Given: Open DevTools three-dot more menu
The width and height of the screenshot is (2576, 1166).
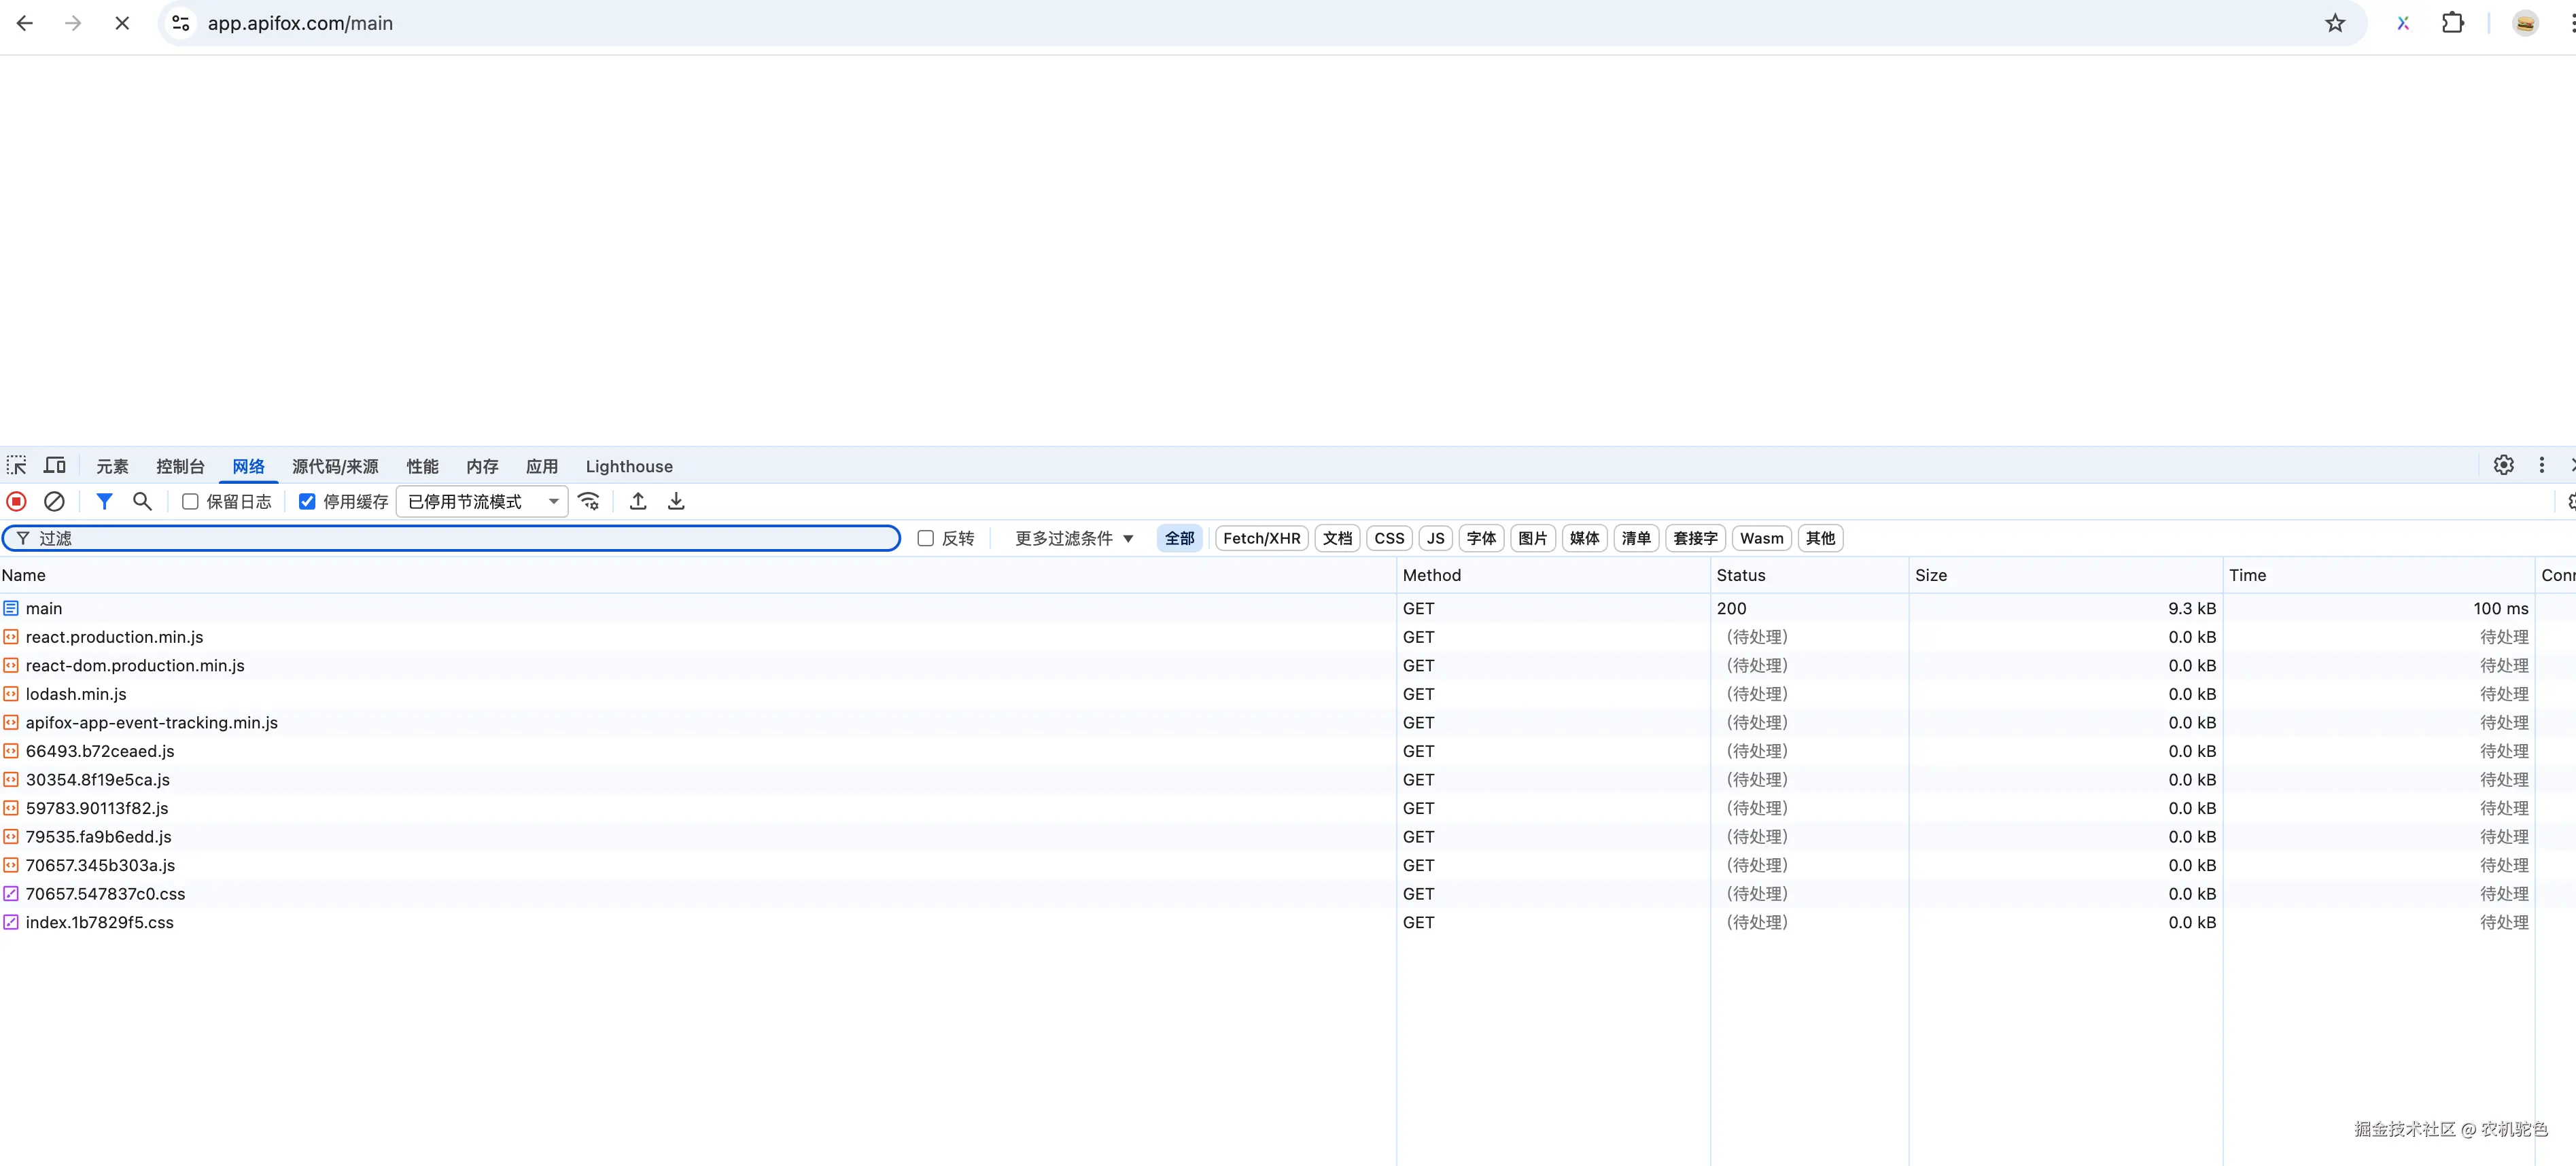Looking at the screenshot, I should point(2541,465).
